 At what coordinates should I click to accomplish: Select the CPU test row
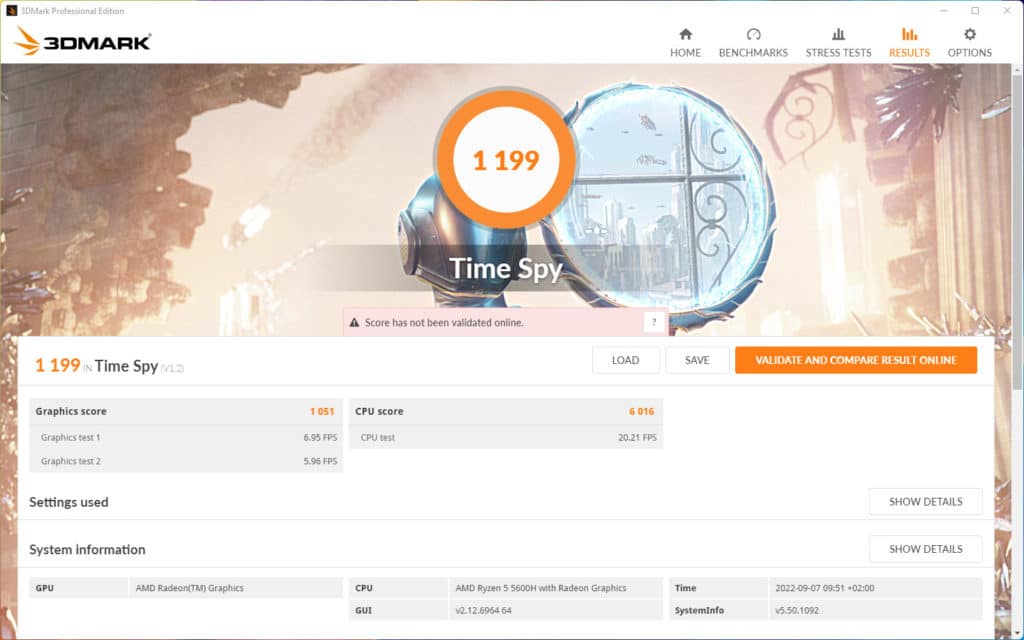tap(506, 438)
